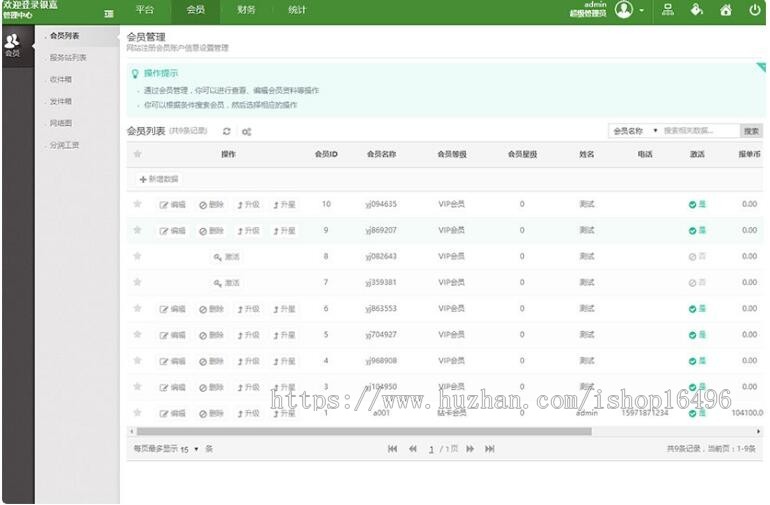The height and width of the screenshot is (505, 770).
Task: Star the row for member yj863553
Action: (138, 308)
